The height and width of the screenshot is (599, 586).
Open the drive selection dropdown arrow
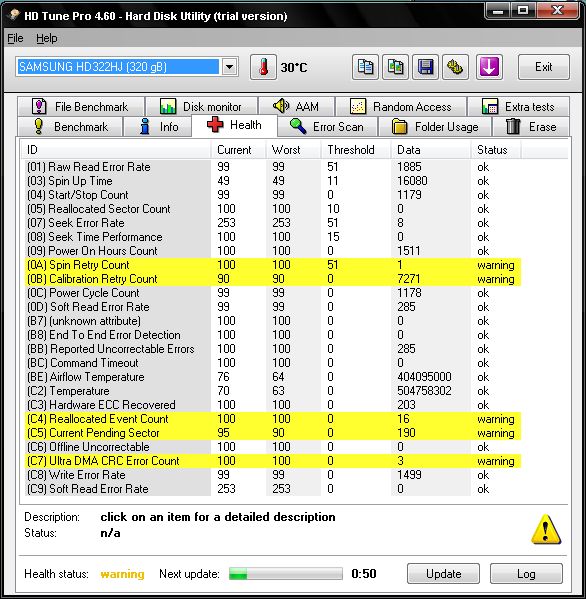point(229,67)
